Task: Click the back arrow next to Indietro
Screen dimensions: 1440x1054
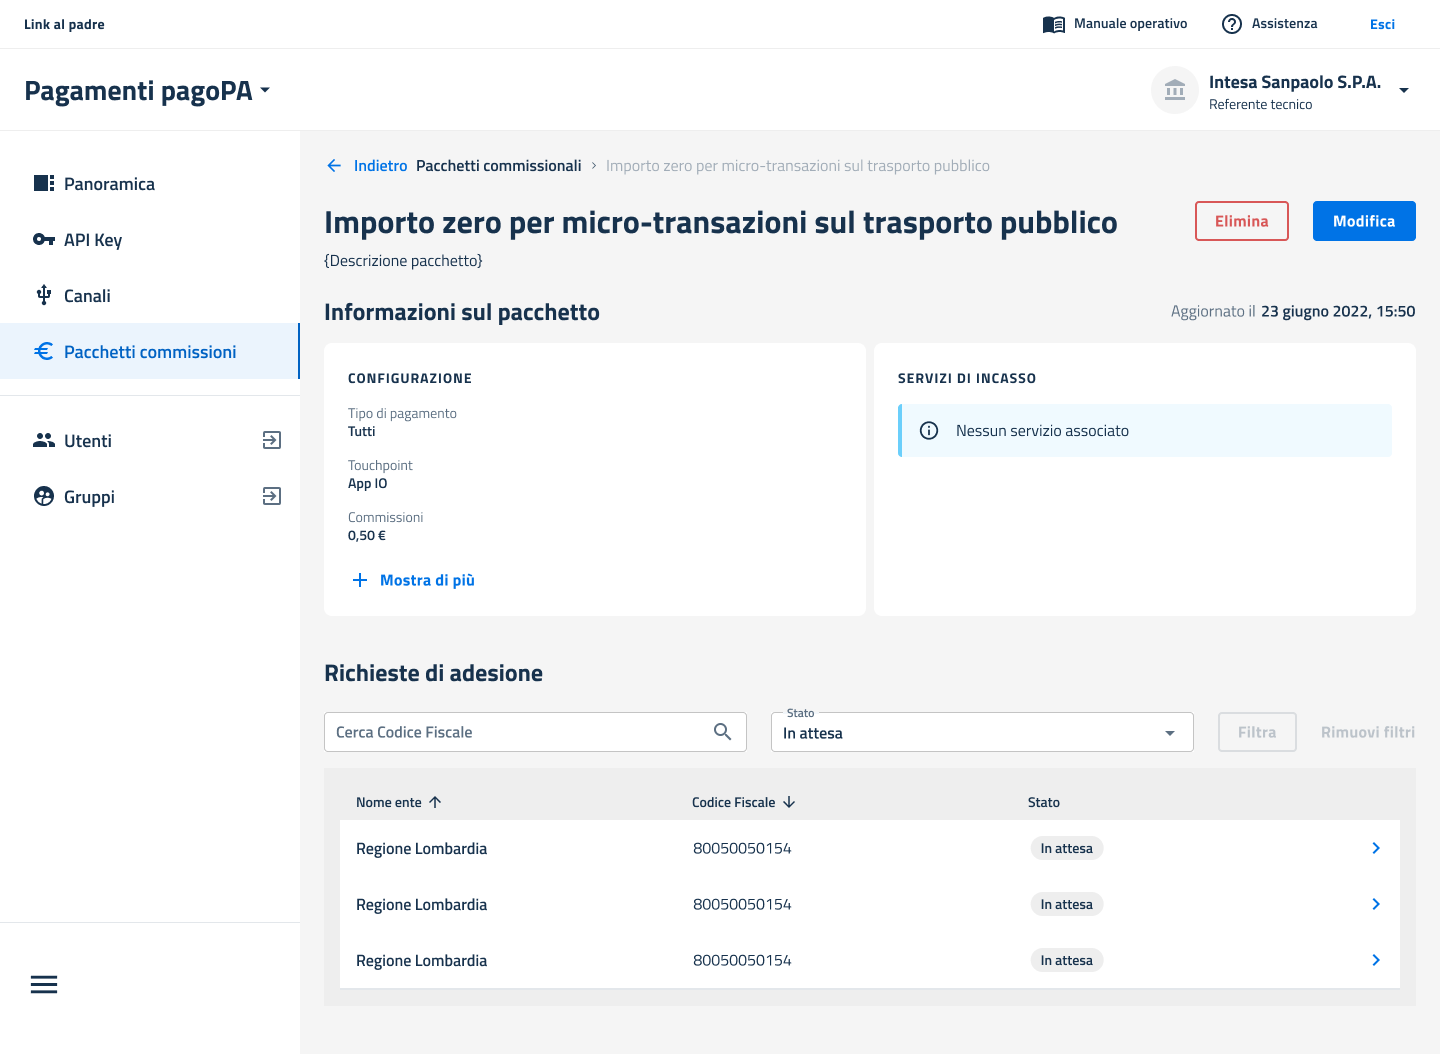Action: (334, 166)
